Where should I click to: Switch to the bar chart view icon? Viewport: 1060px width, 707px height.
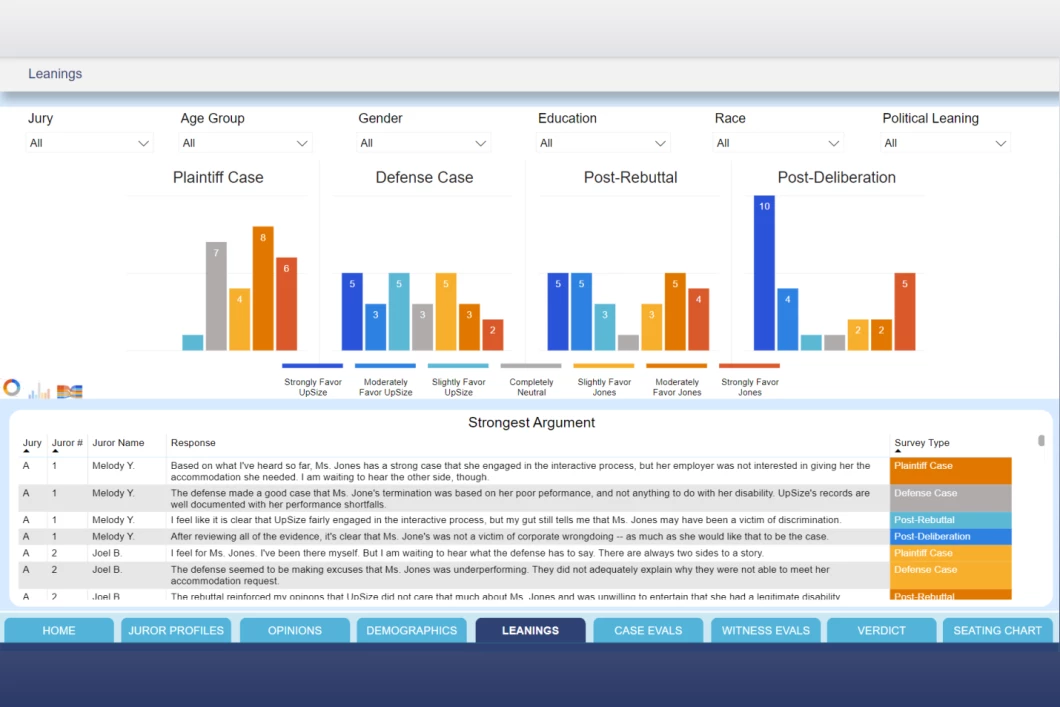coord(39,391)
